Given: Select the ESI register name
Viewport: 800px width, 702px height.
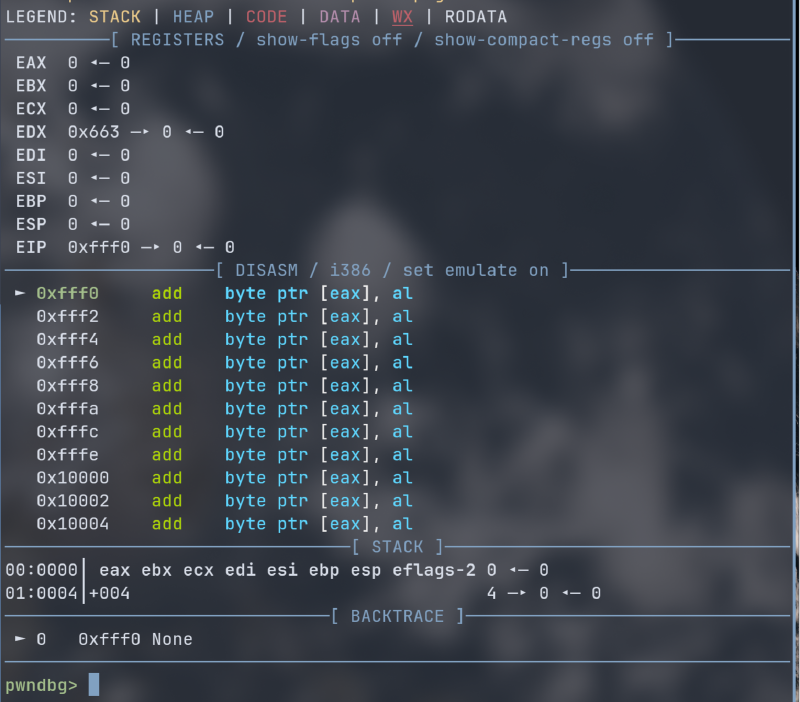Looking at the screenshot, I should pos(31,178).
